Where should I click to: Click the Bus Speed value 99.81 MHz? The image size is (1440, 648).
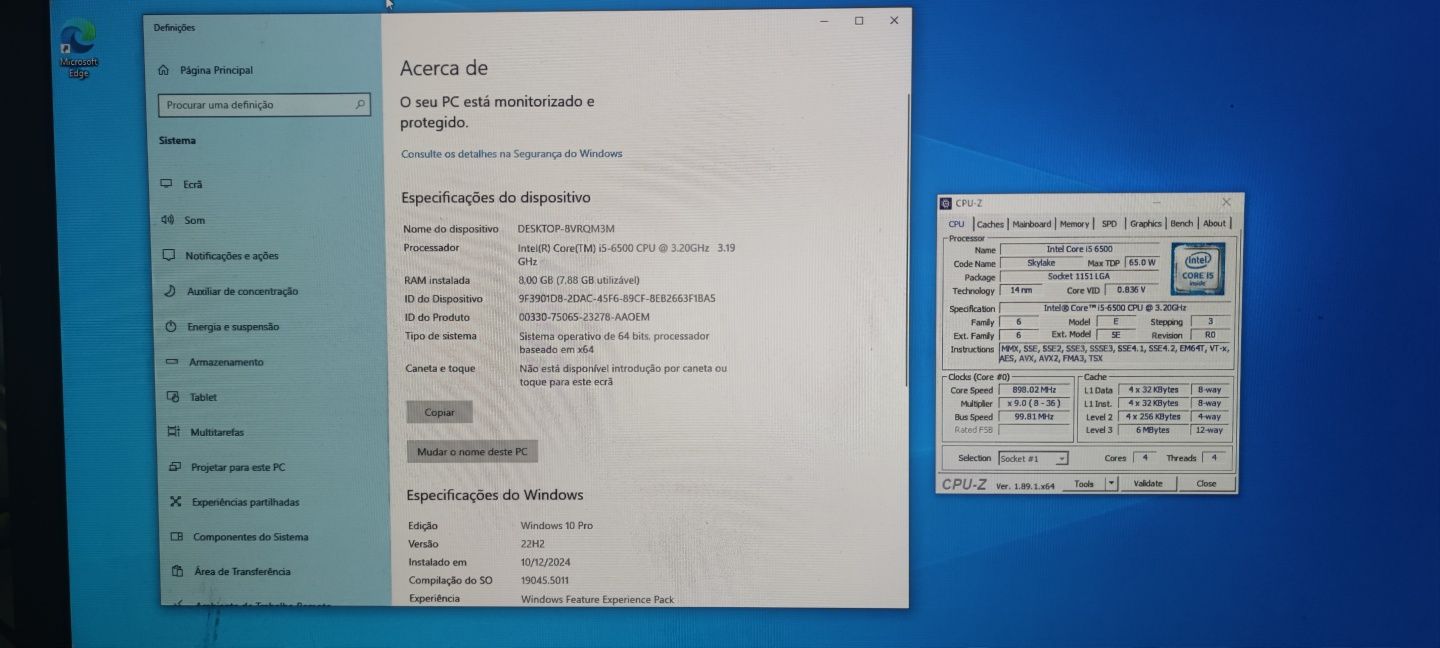(1034, 417)
